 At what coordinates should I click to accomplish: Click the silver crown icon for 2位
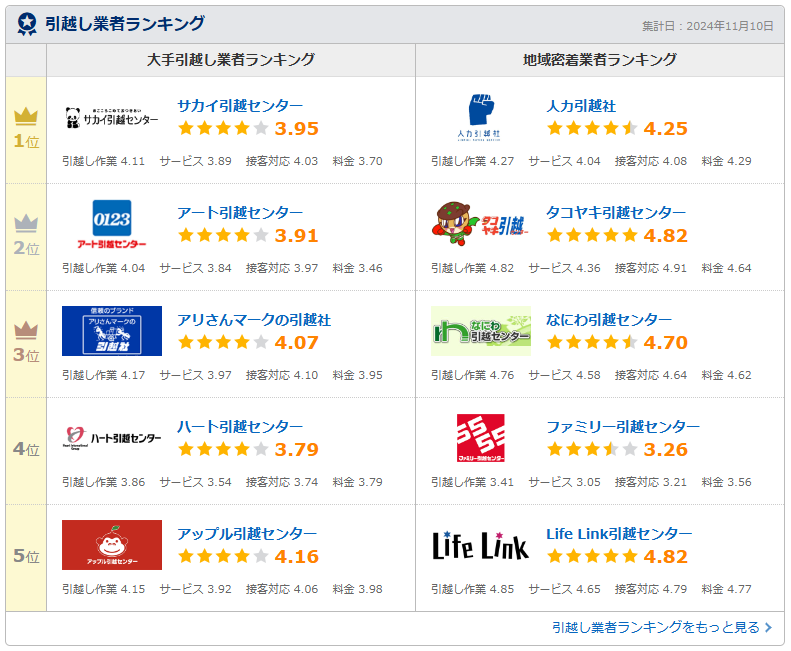[x=26, y=224]
